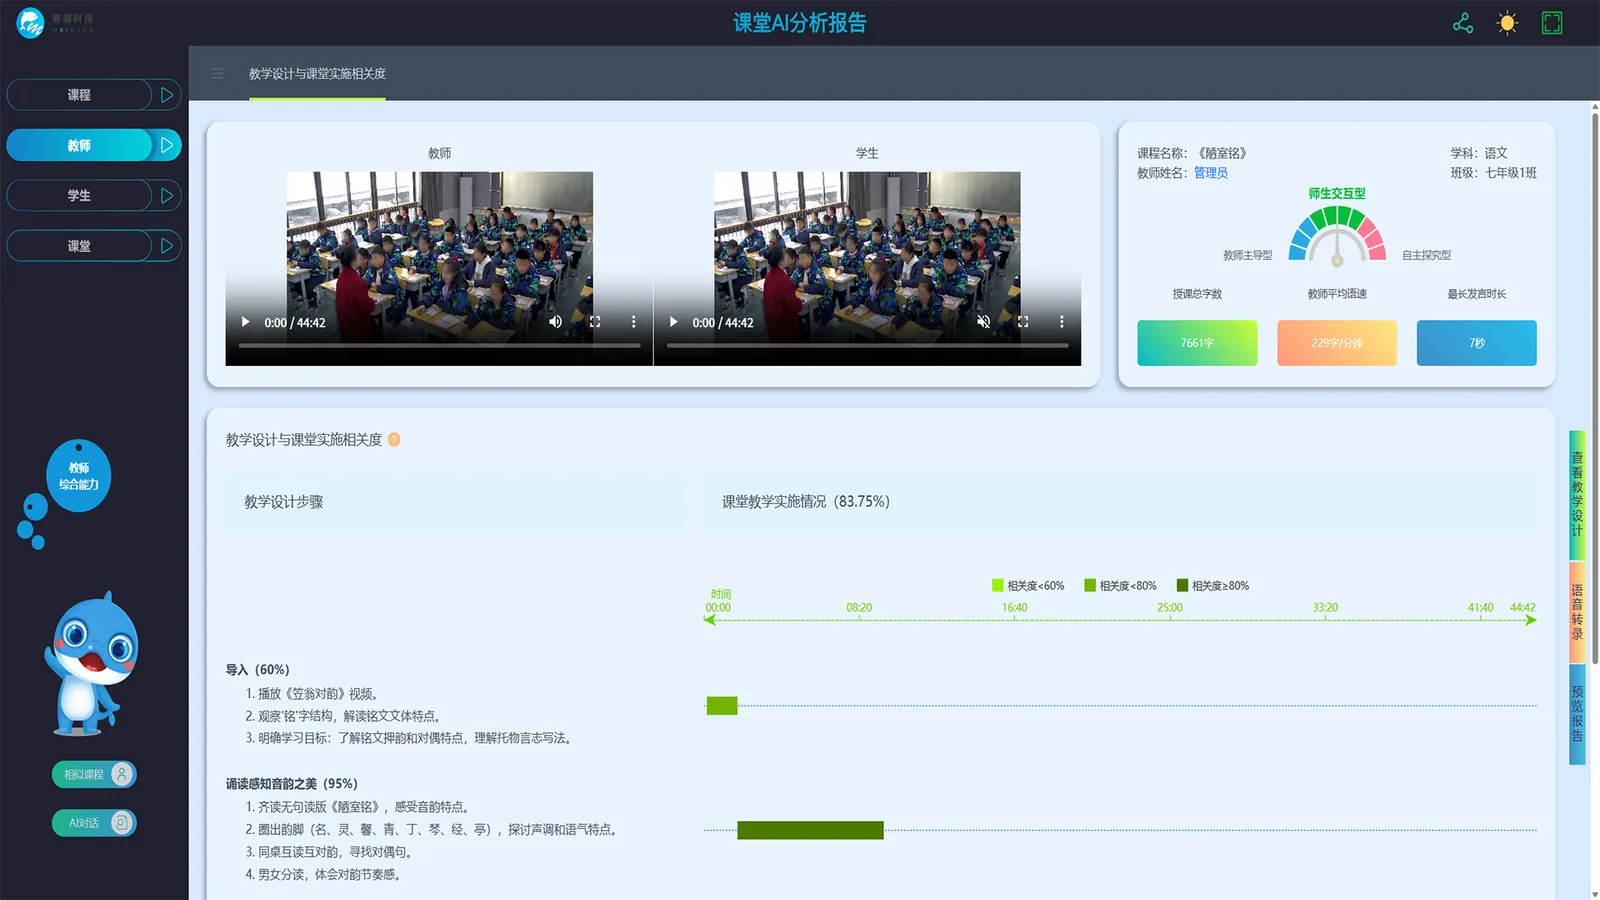Click the help question mark icon
This screenshot has width=1600, height=900.
tap(394, 440)
